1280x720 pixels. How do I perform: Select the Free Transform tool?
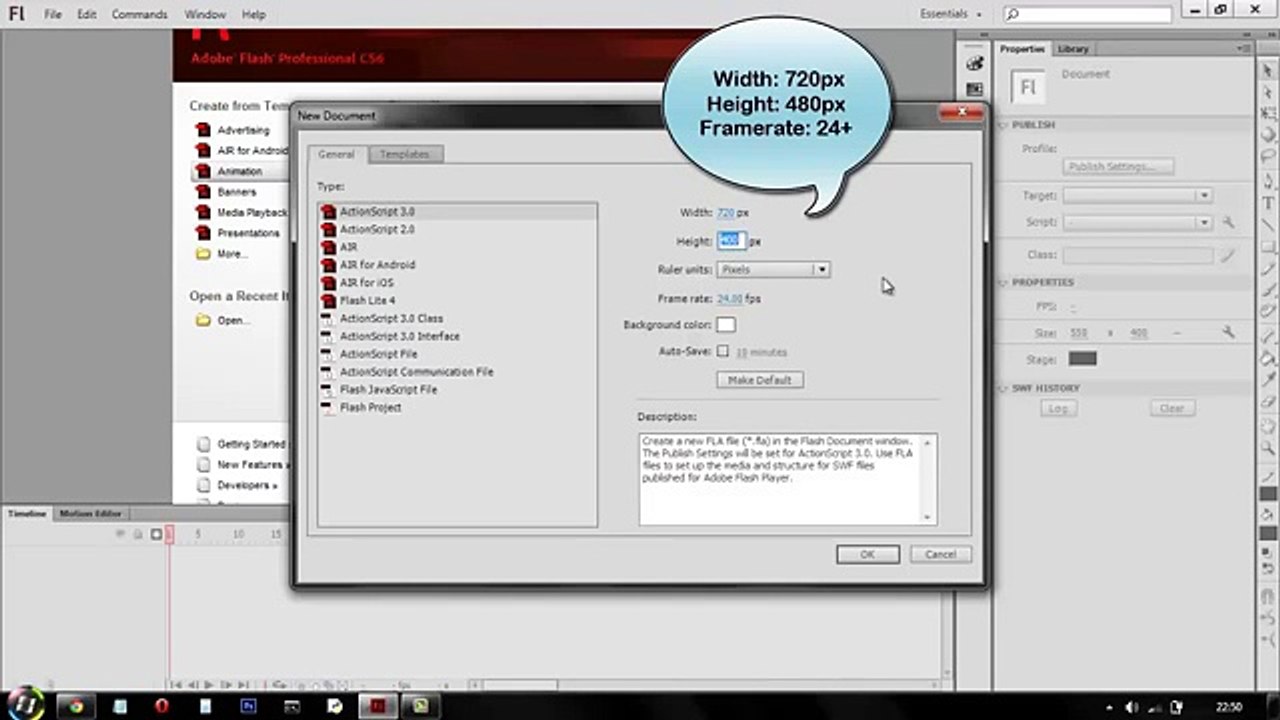click(x=1268, y=115)
